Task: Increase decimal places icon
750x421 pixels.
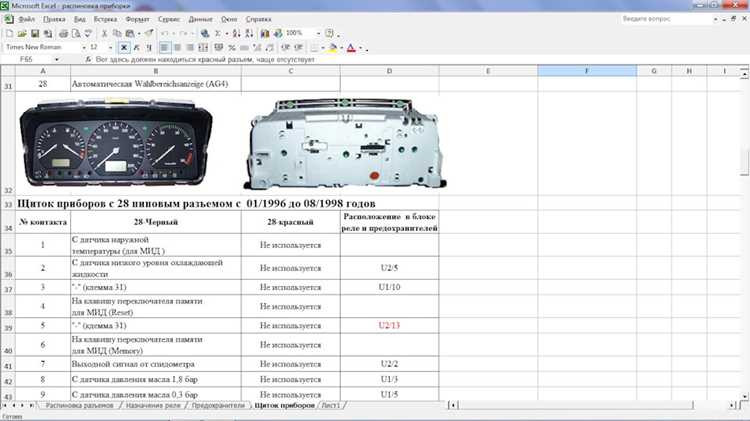Action: (x=257, y=48)
